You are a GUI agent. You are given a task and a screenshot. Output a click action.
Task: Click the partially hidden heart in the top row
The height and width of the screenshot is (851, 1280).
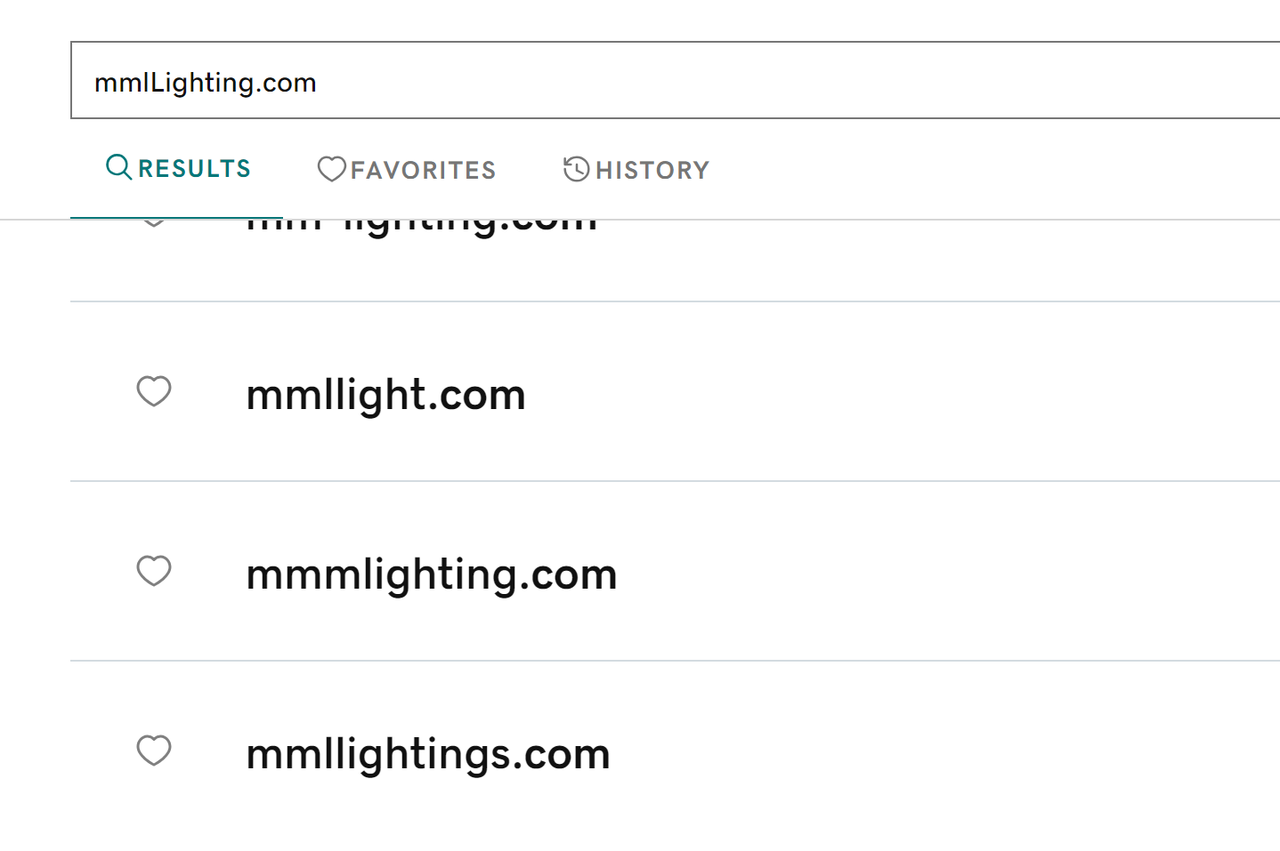153,223
